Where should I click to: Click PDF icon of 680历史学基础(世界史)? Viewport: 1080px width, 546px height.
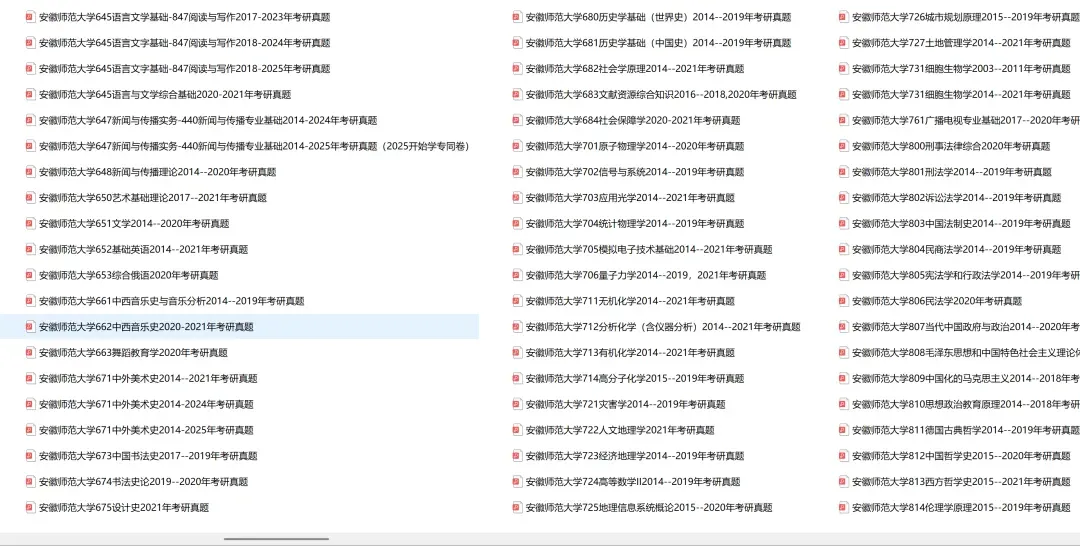517,17
